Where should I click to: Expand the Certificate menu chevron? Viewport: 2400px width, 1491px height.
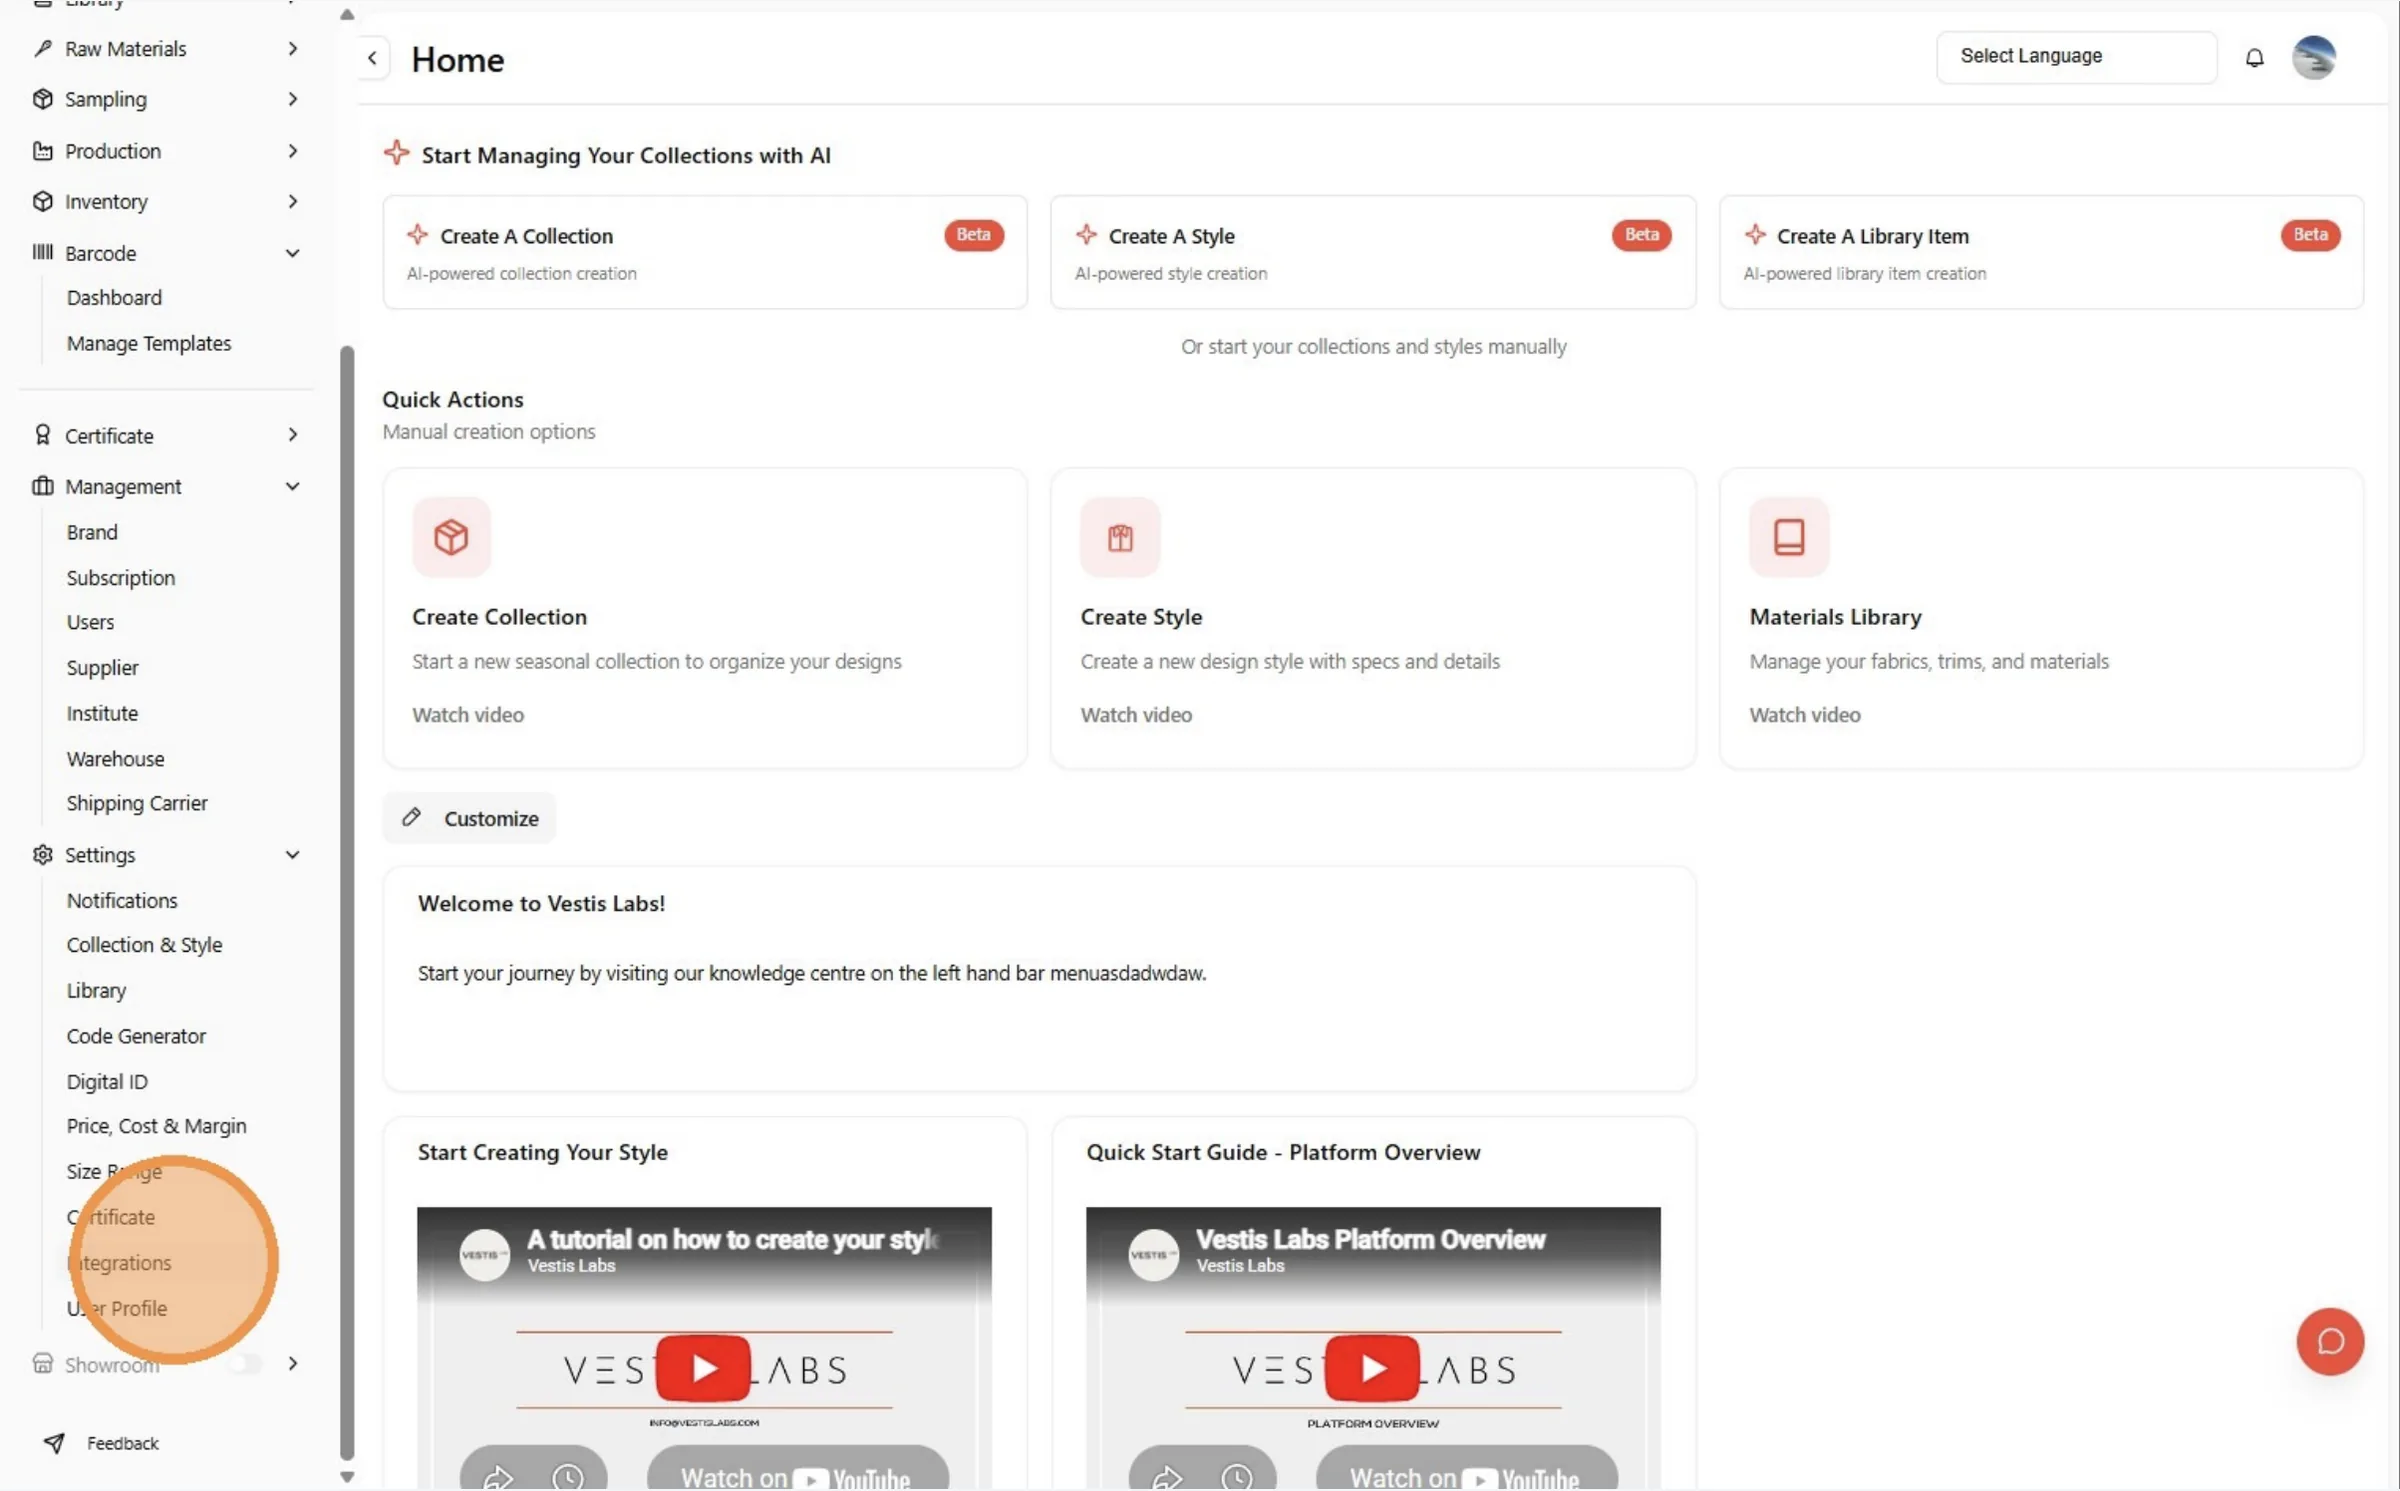point(292,434)
